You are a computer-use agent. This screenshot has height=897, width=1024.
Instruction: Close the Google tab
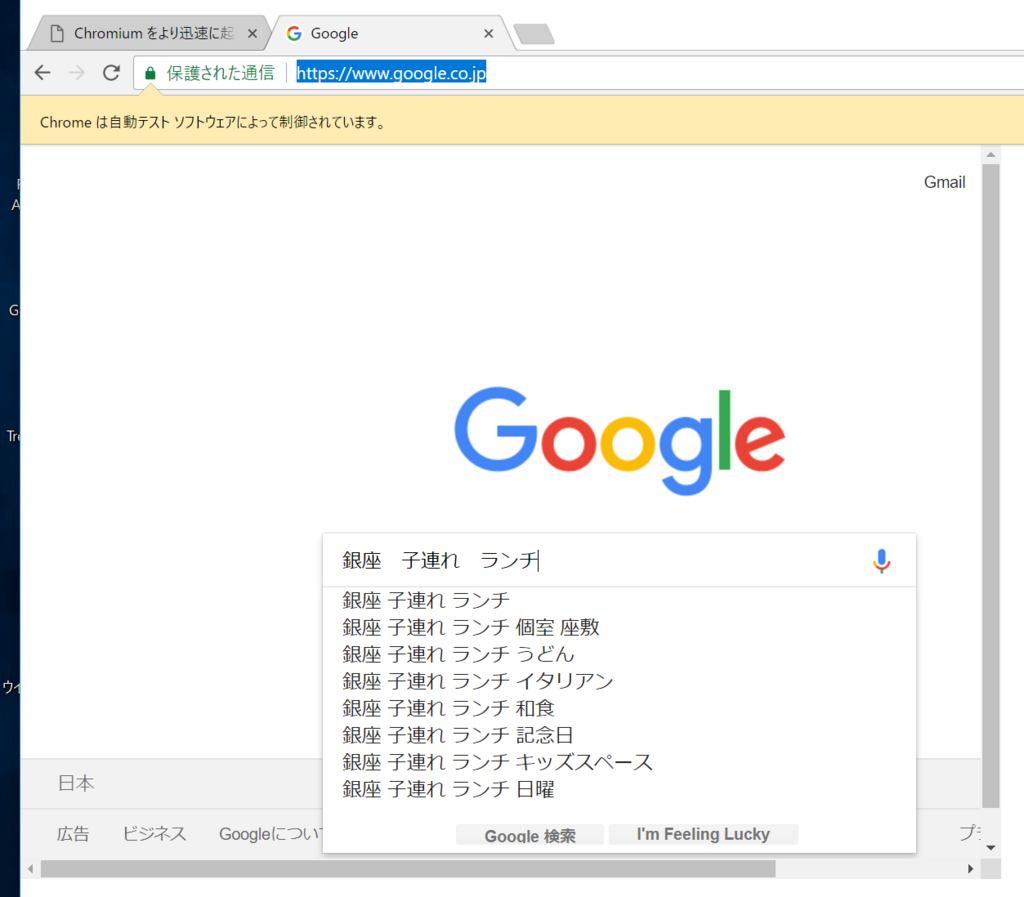click(488, 33)
